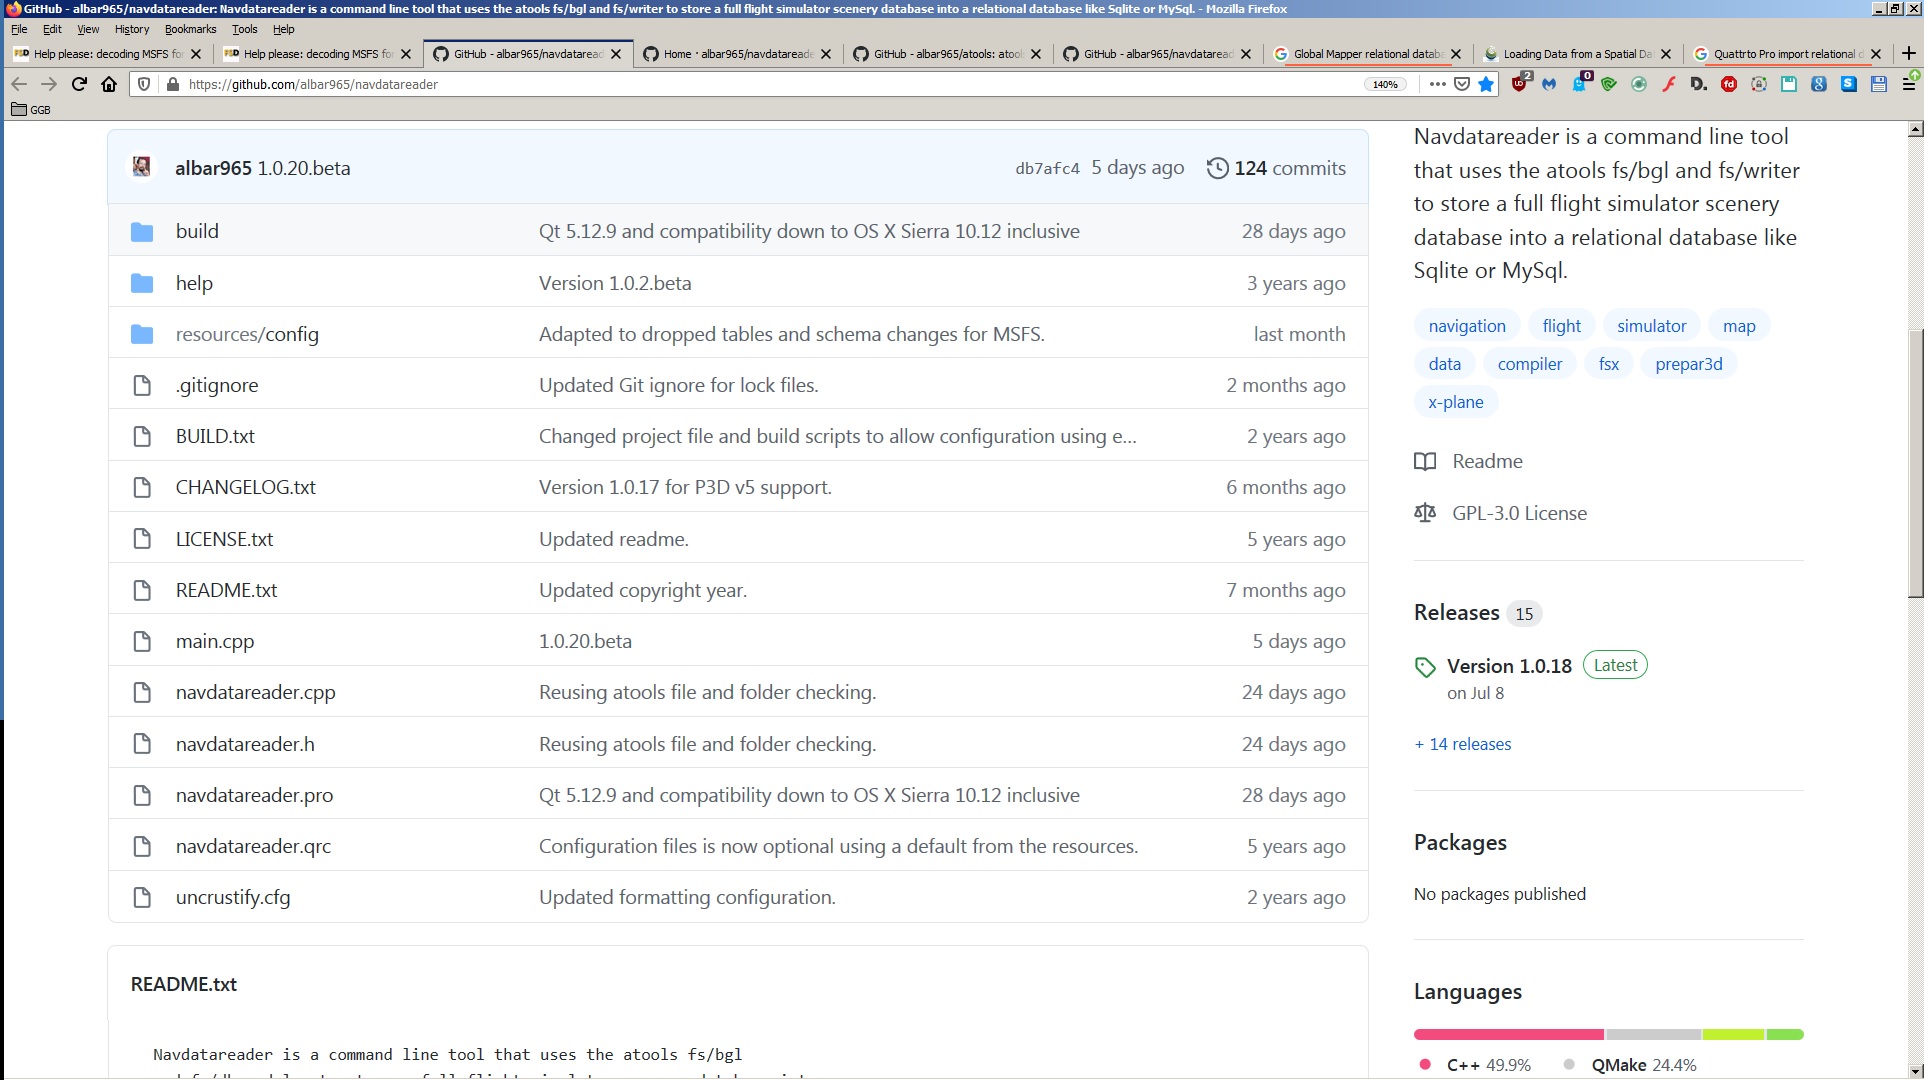The width and height of the screenshot is (1924, 1080).
Task: Save the Pocket page via Pocket icon
Action: point(1462,85)
